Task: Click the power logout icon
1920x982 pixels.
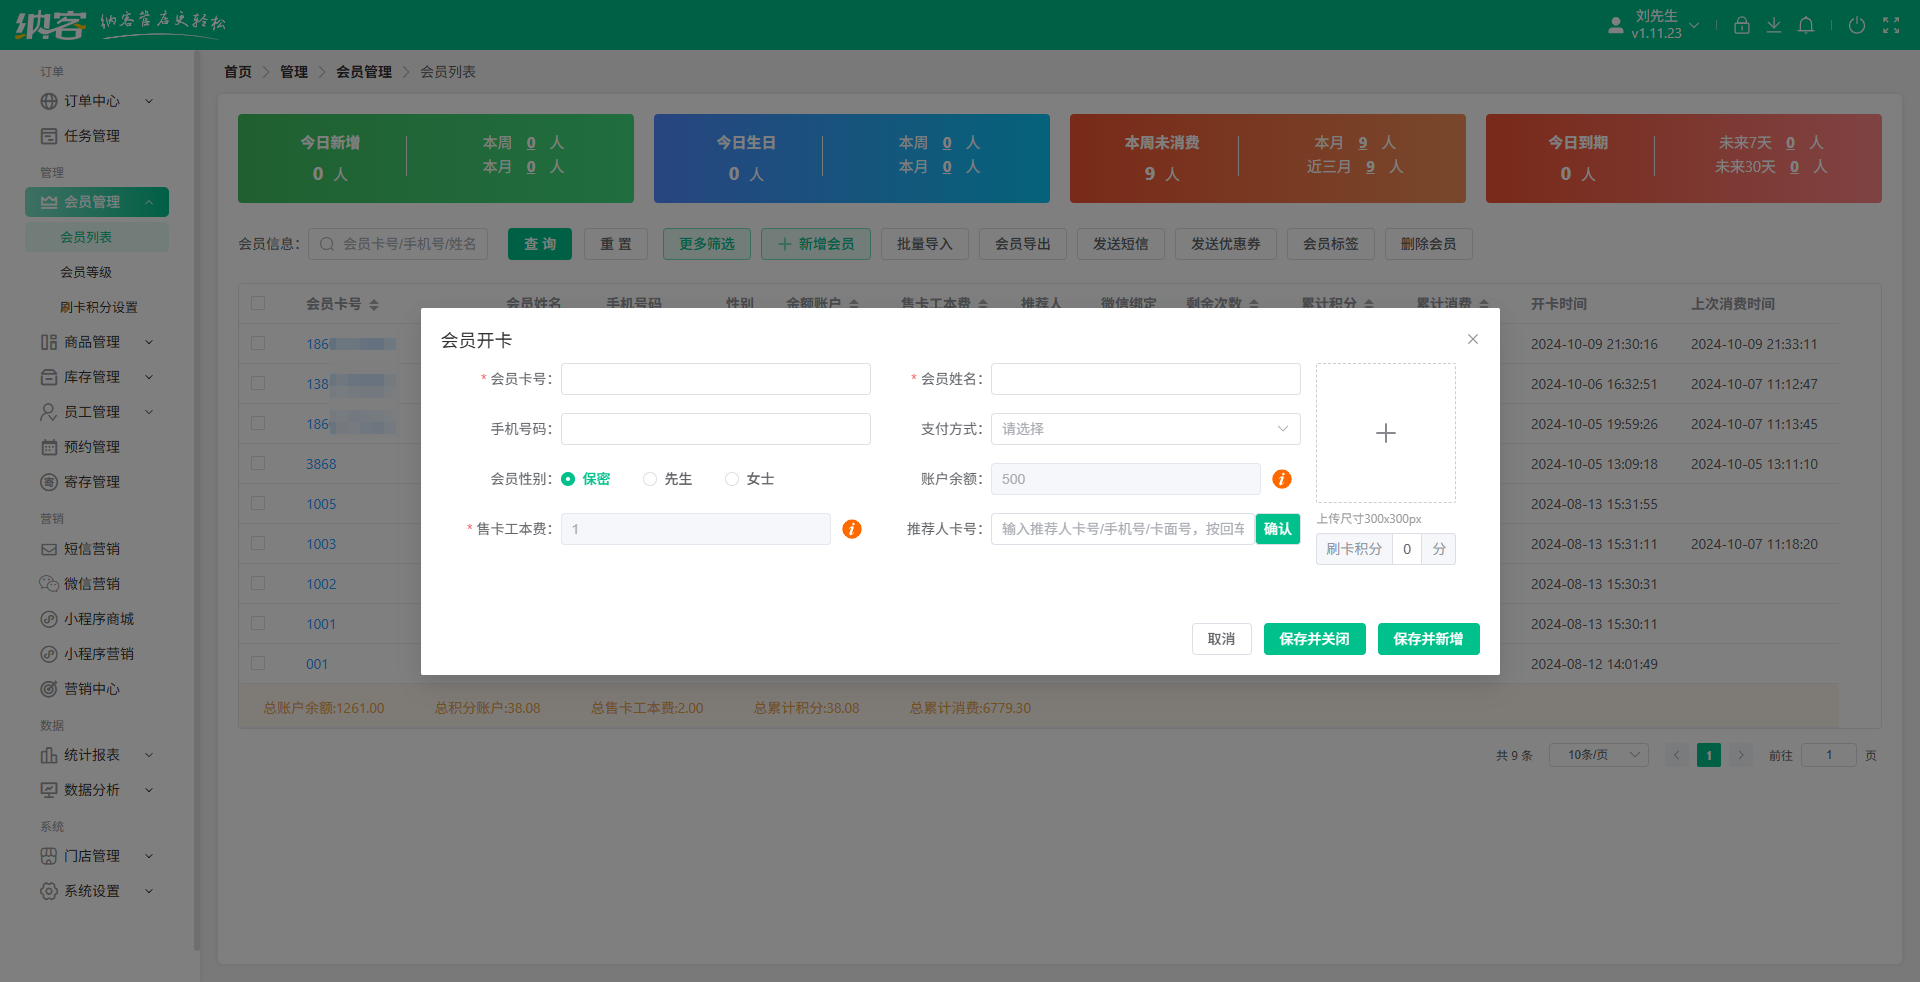Action: coord(1856,25)
